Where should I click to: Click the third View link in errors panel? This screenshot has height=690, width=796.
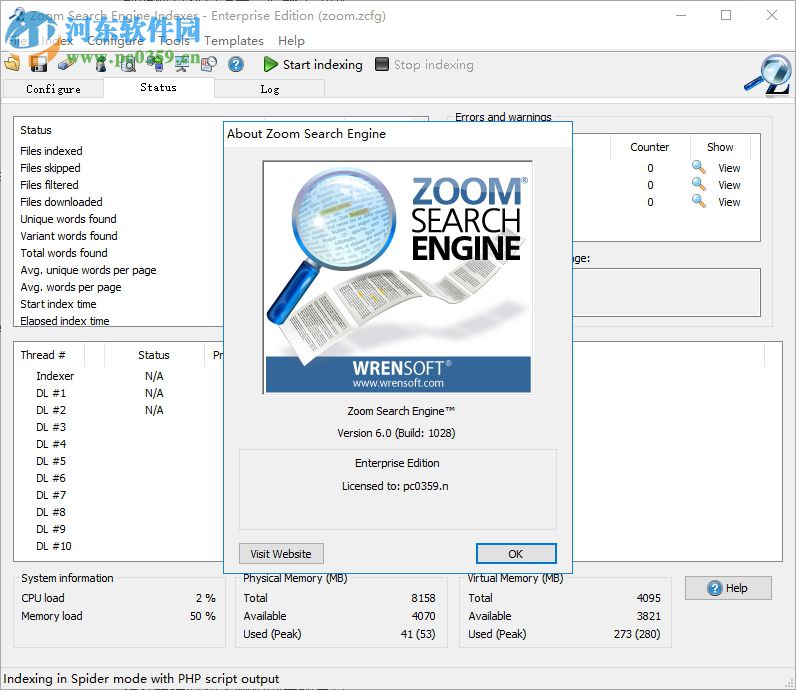[x=729, y=202]
